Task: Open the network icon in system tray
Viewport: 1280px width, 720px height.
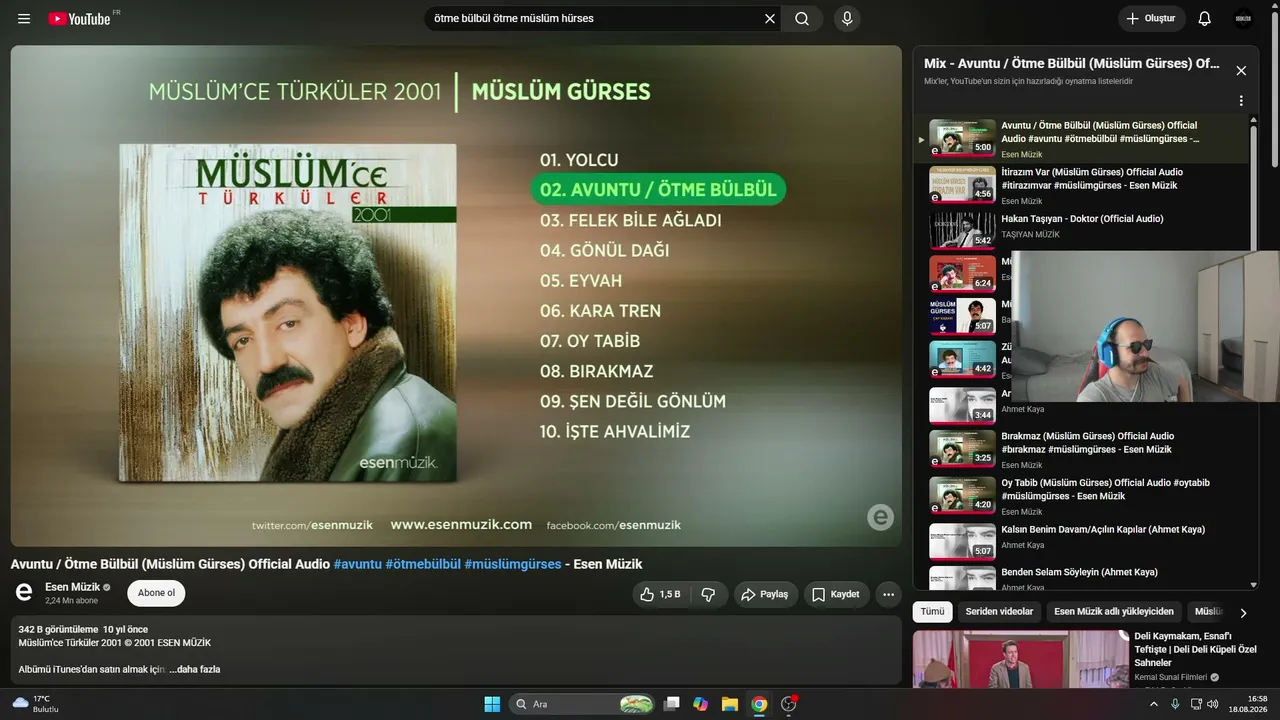Action: coord(1196,704)
